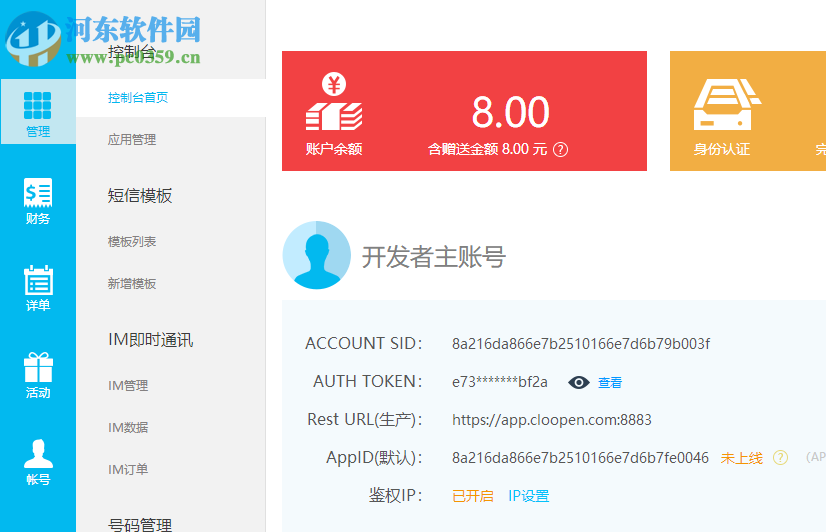Click the question mark next to 含赠送金额
The width and height of the screenshot is (826, 532).
tap(560, 150)
